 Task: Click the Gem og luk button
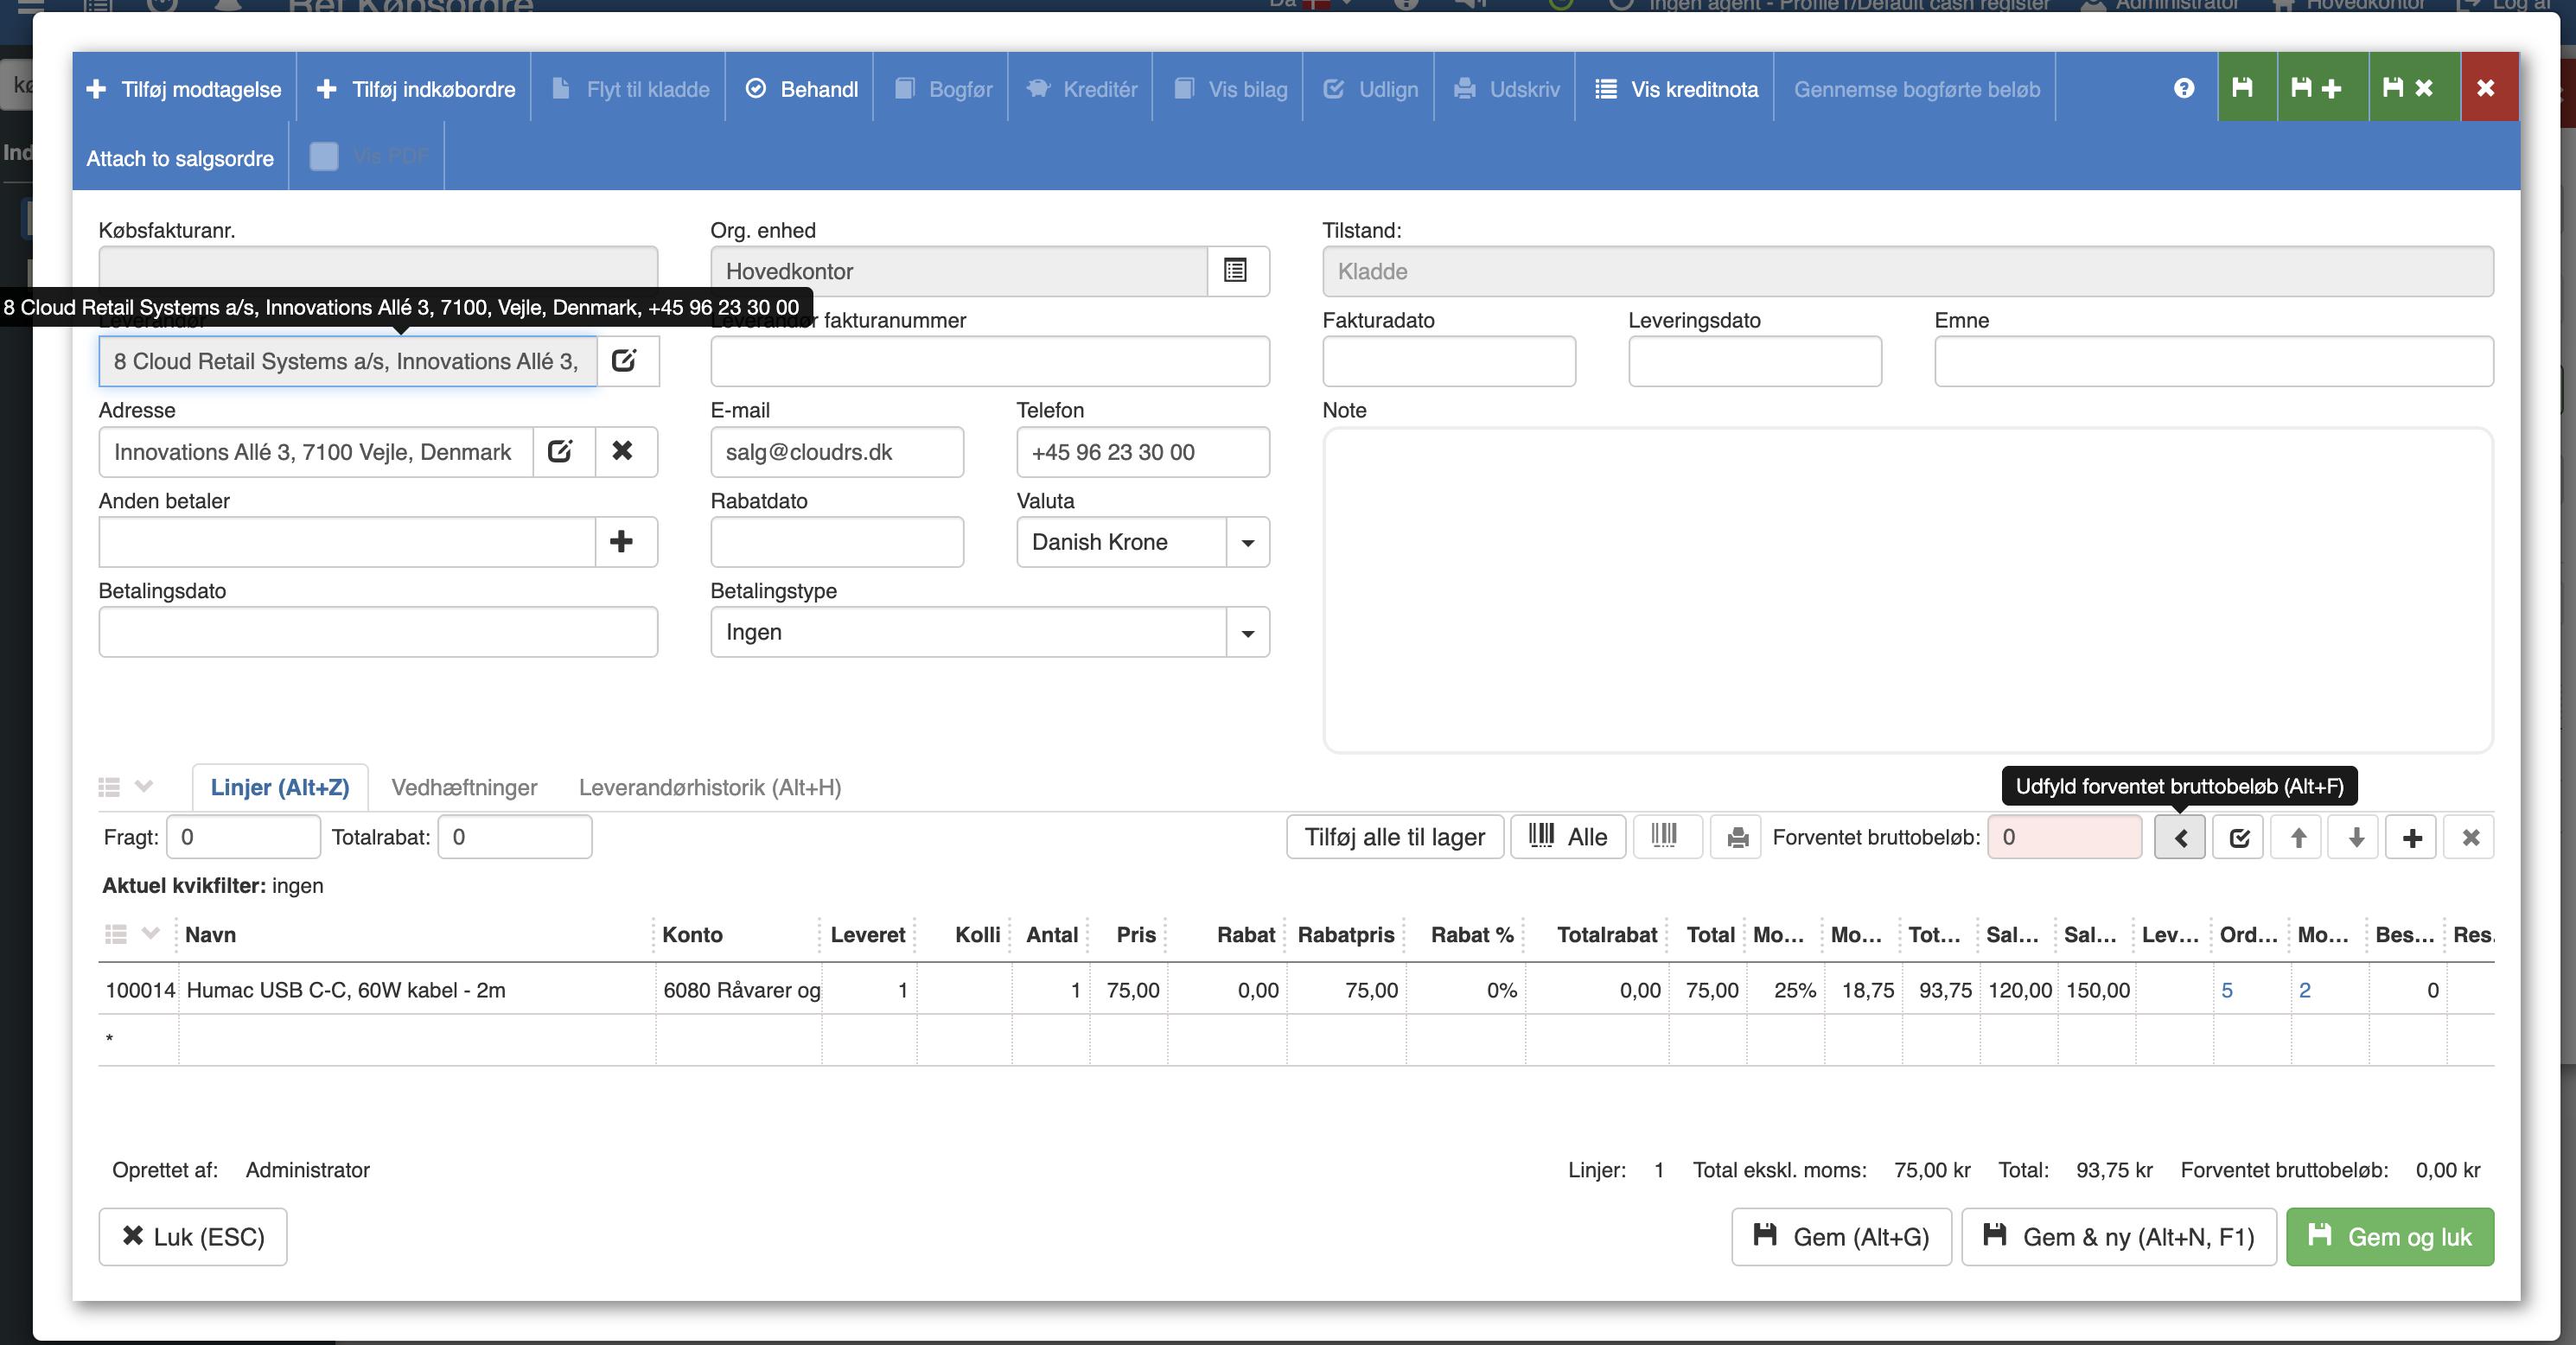pyautogui.click(x=2389, y=1237)
